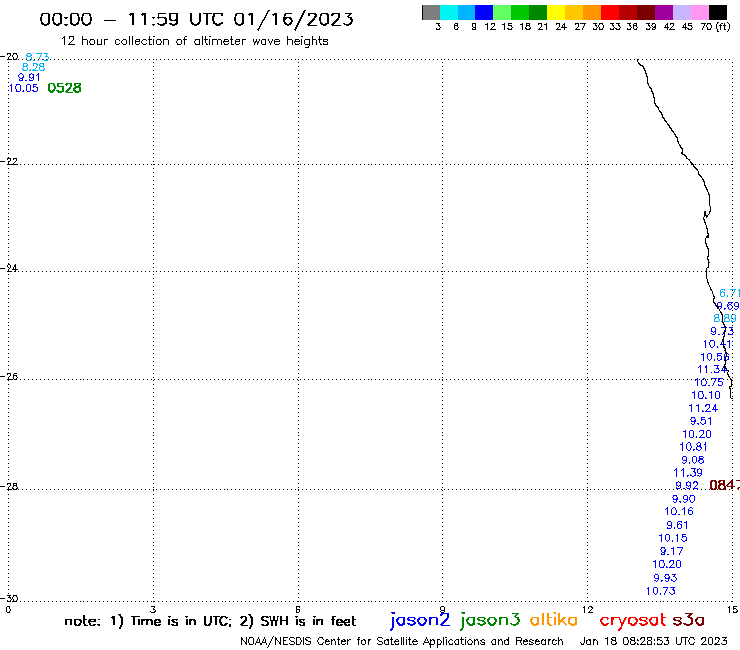Click the green 0528 pass time label
This screenshot has width=740, height=650.
pos(65,88)
